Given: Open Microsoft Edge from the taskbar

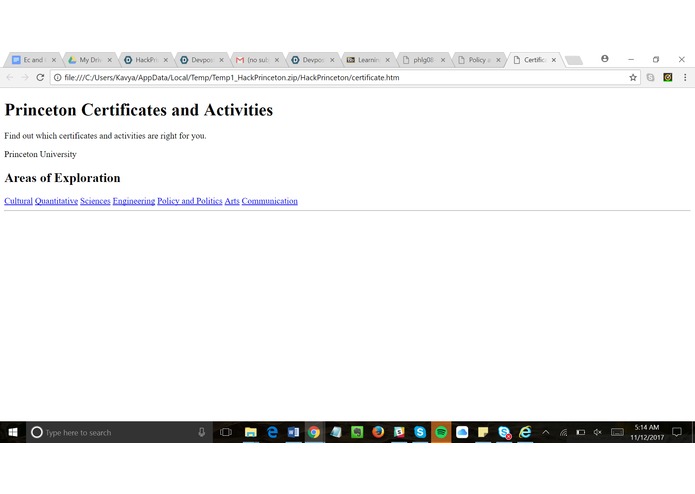Looking at the screenshot, I should point(272,432).
